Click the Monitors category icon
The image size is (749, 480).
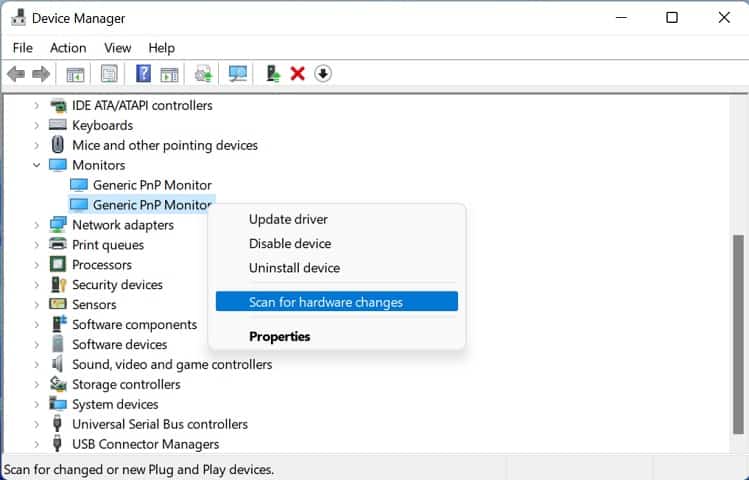[x=58, y=165]
